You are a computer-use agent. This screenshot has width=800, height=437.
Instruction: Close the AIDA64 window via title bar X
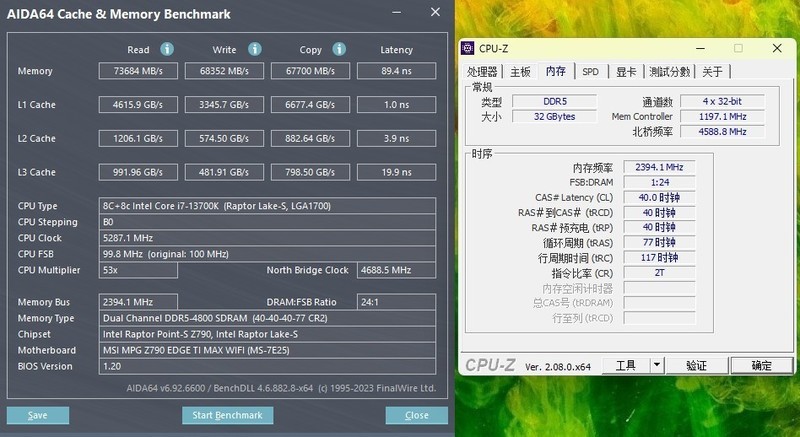435,12
